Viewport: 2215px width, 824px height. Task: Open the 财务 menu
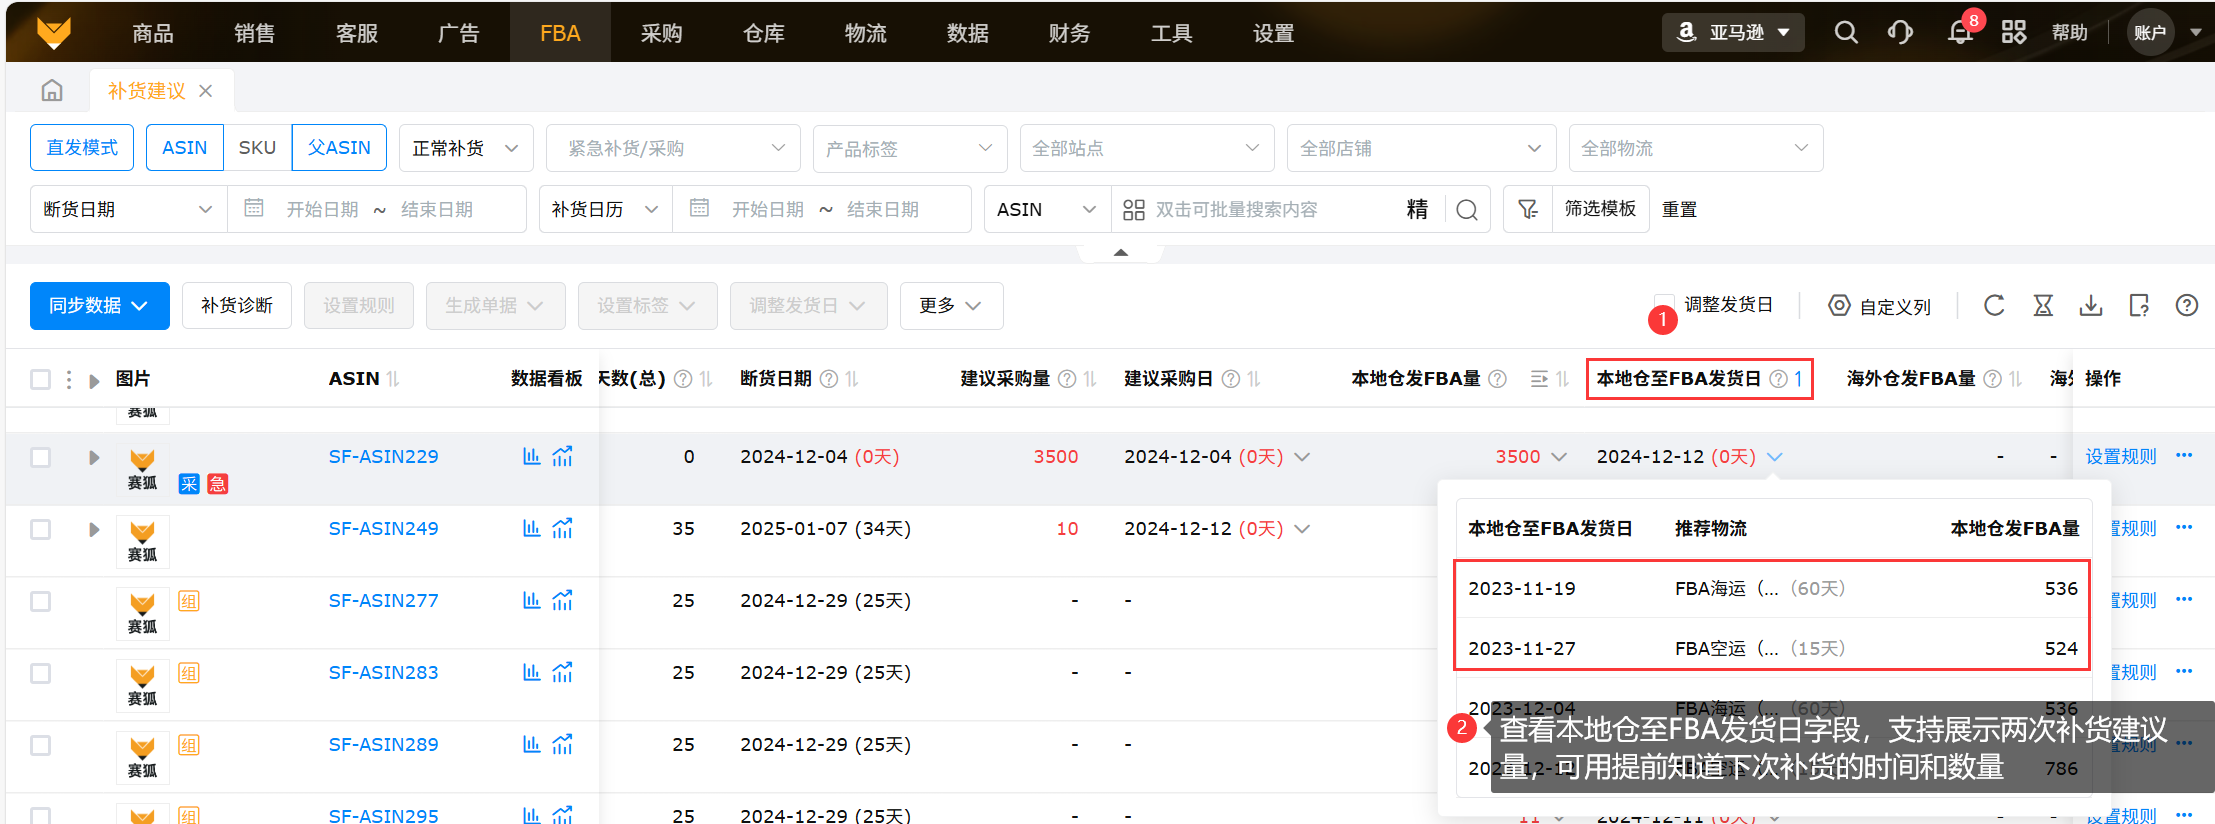click(1069, 33)
